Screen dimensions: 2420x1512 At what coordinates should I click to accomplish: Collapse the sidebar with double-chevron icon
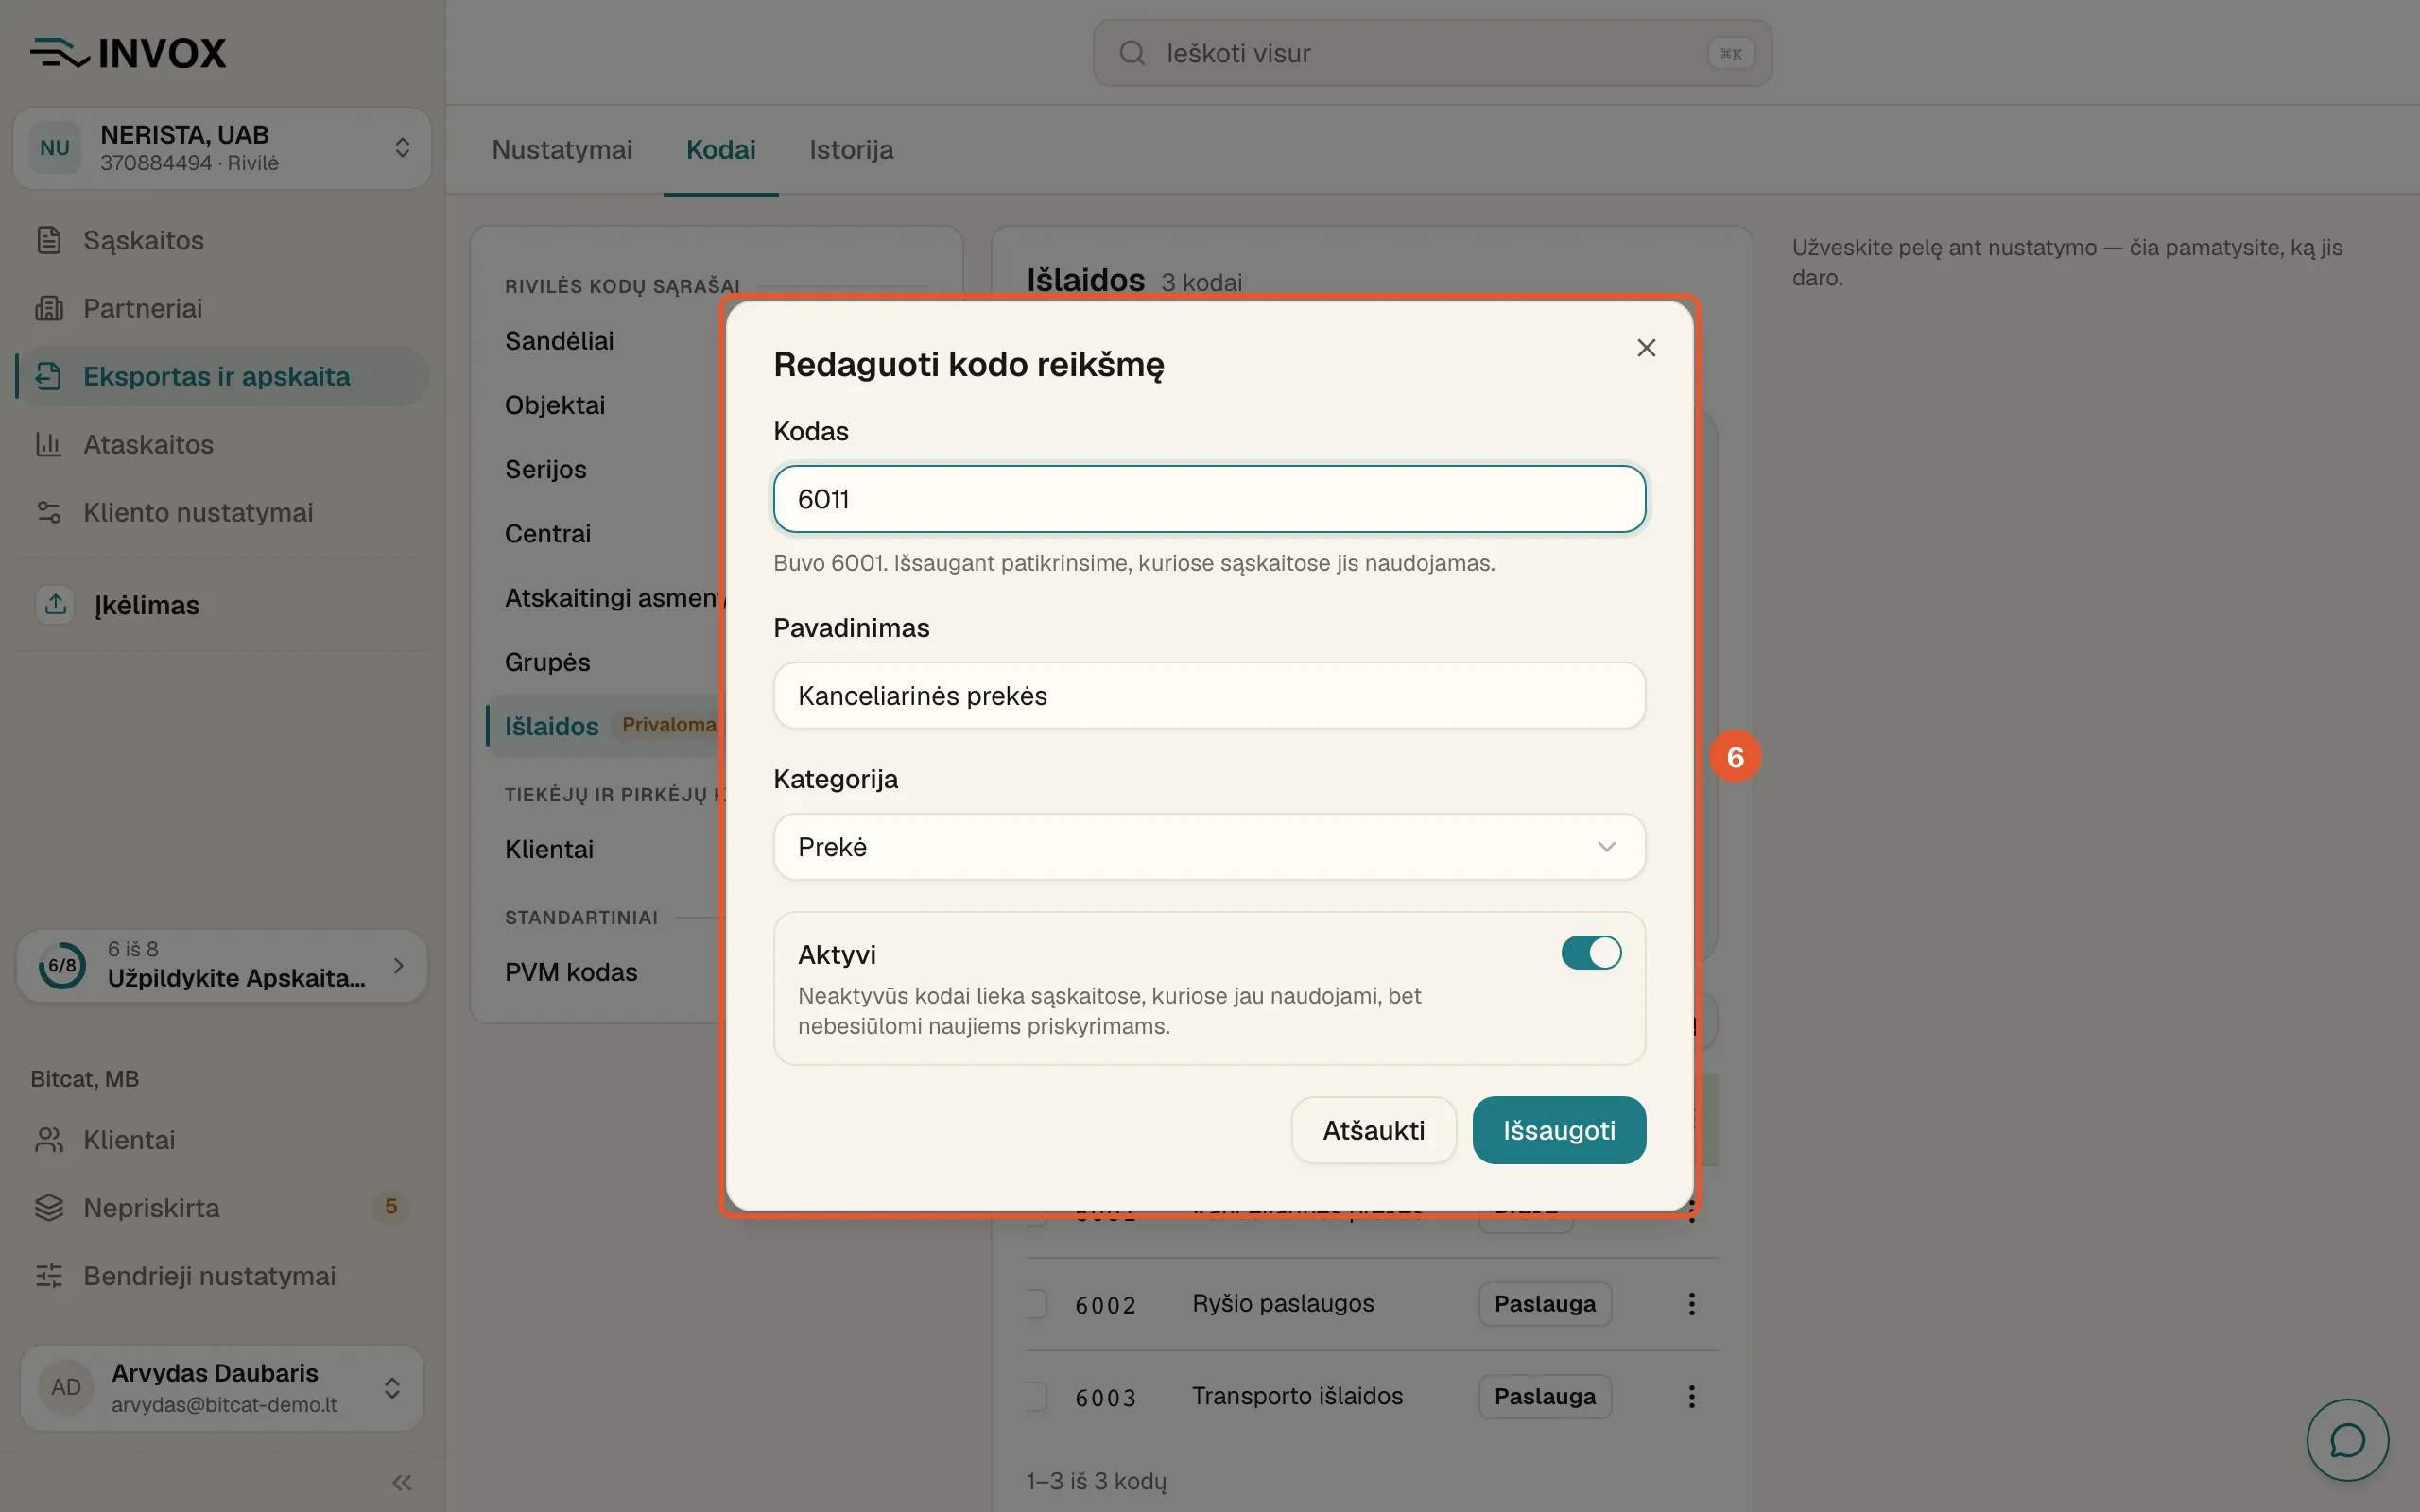(402, 1482)
